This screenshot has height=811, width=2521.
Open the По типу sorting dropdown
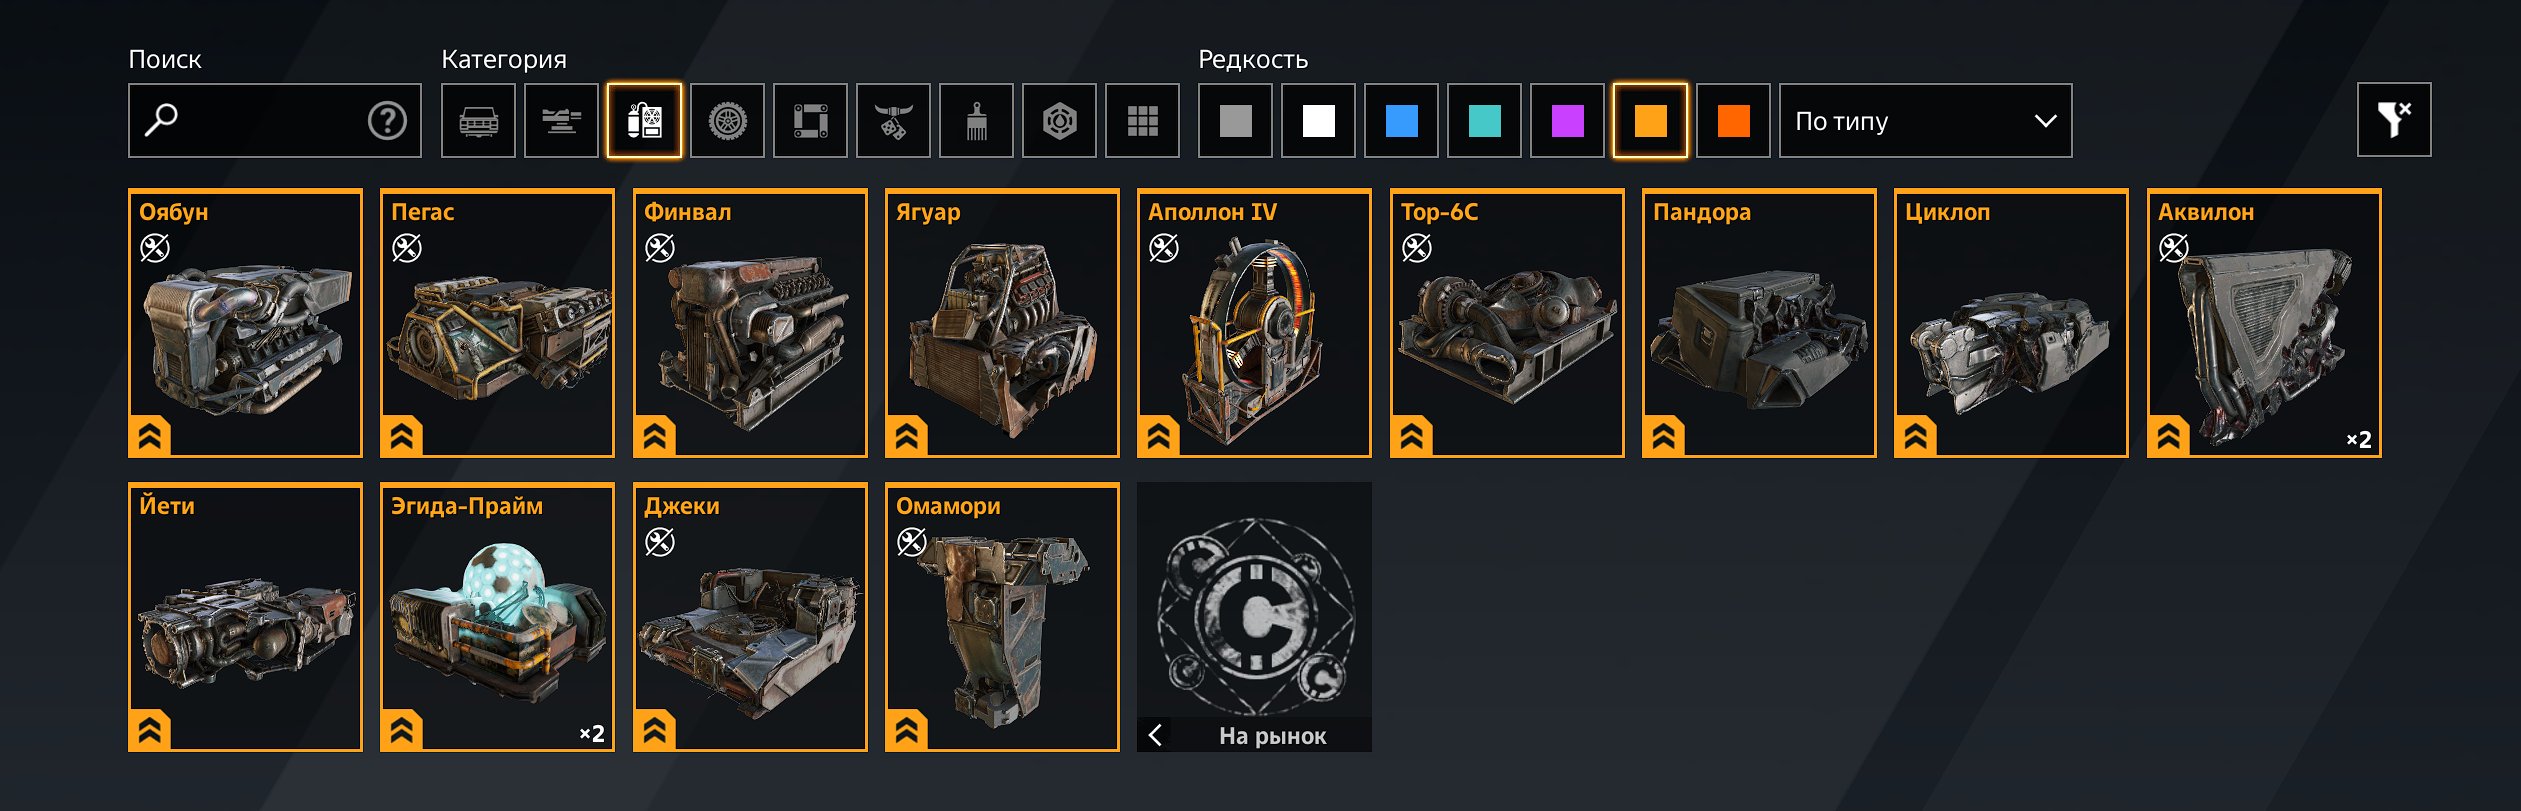1925,121
